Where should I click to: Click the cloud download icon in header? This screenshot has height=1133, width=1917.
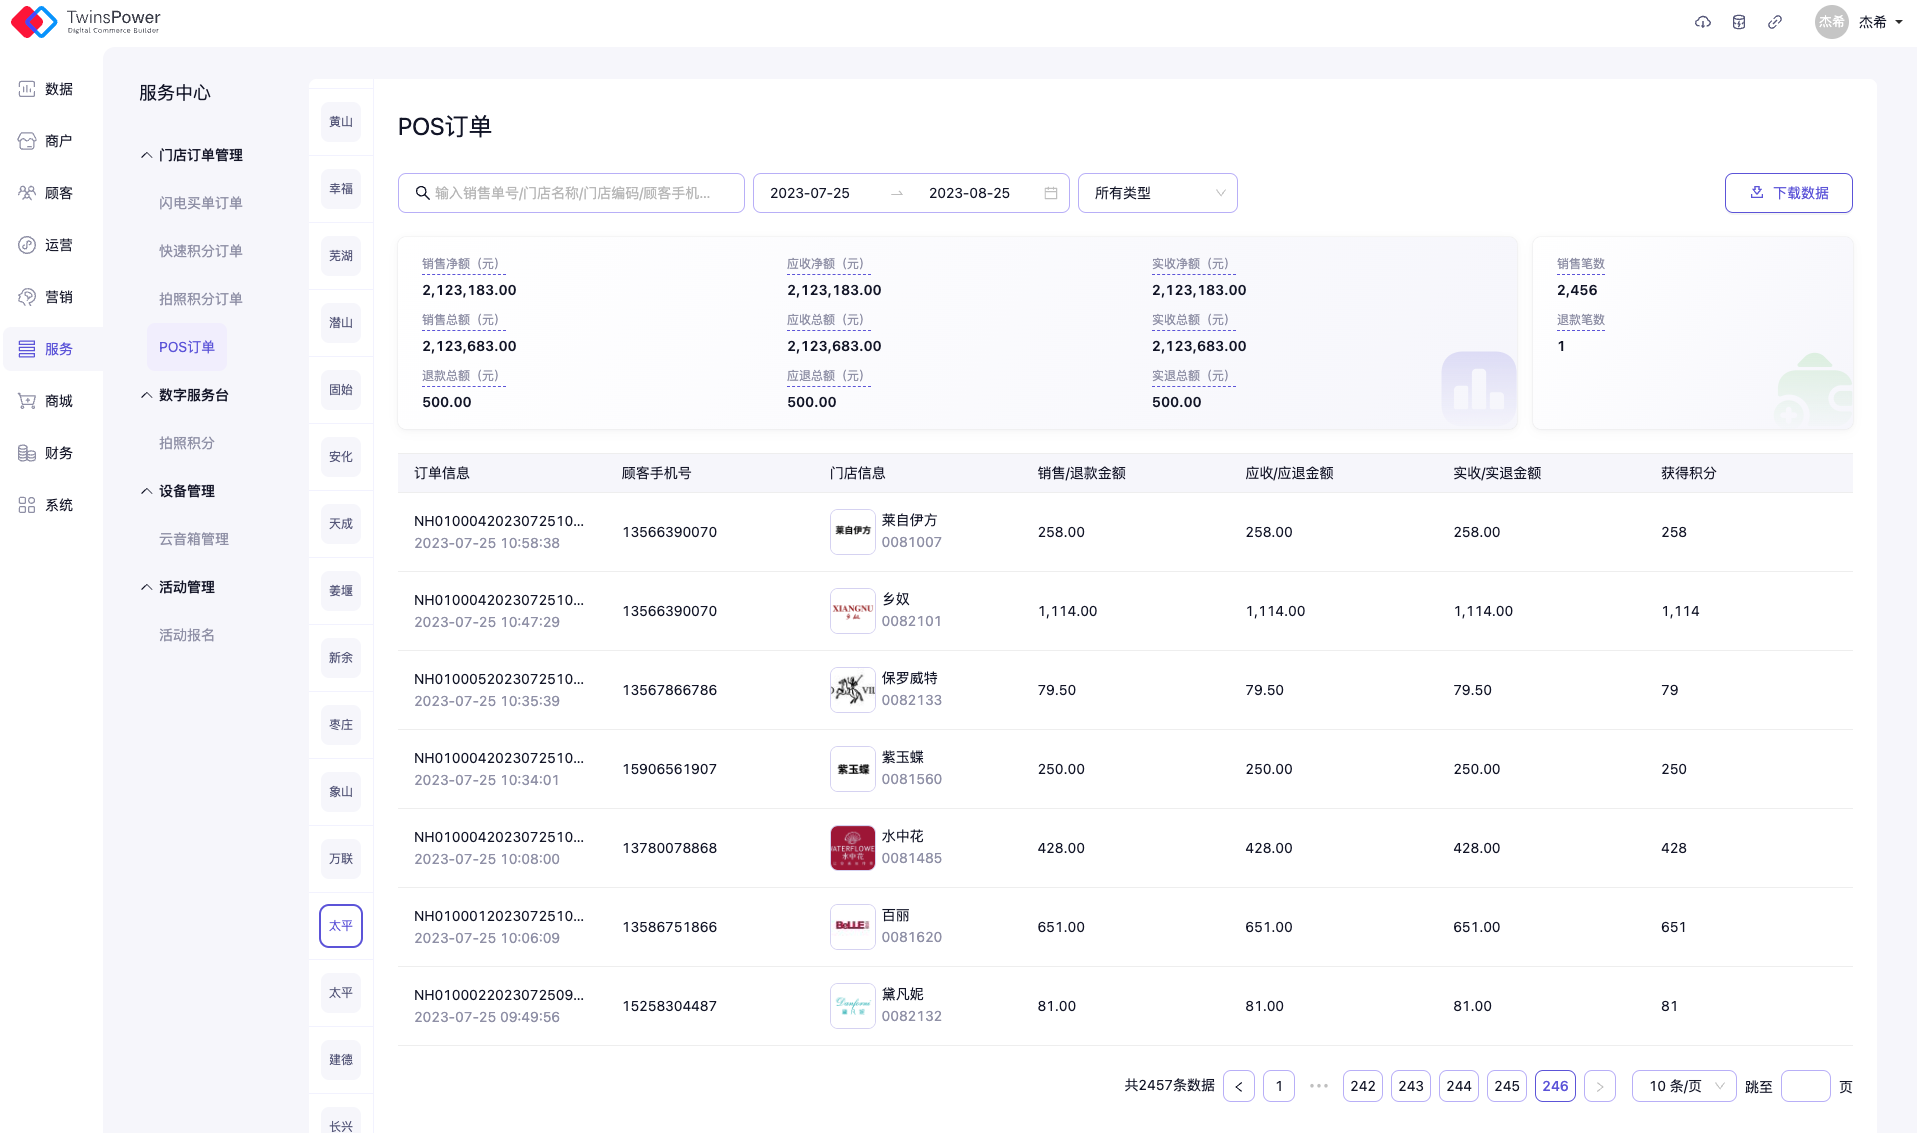coord(1702,22)
